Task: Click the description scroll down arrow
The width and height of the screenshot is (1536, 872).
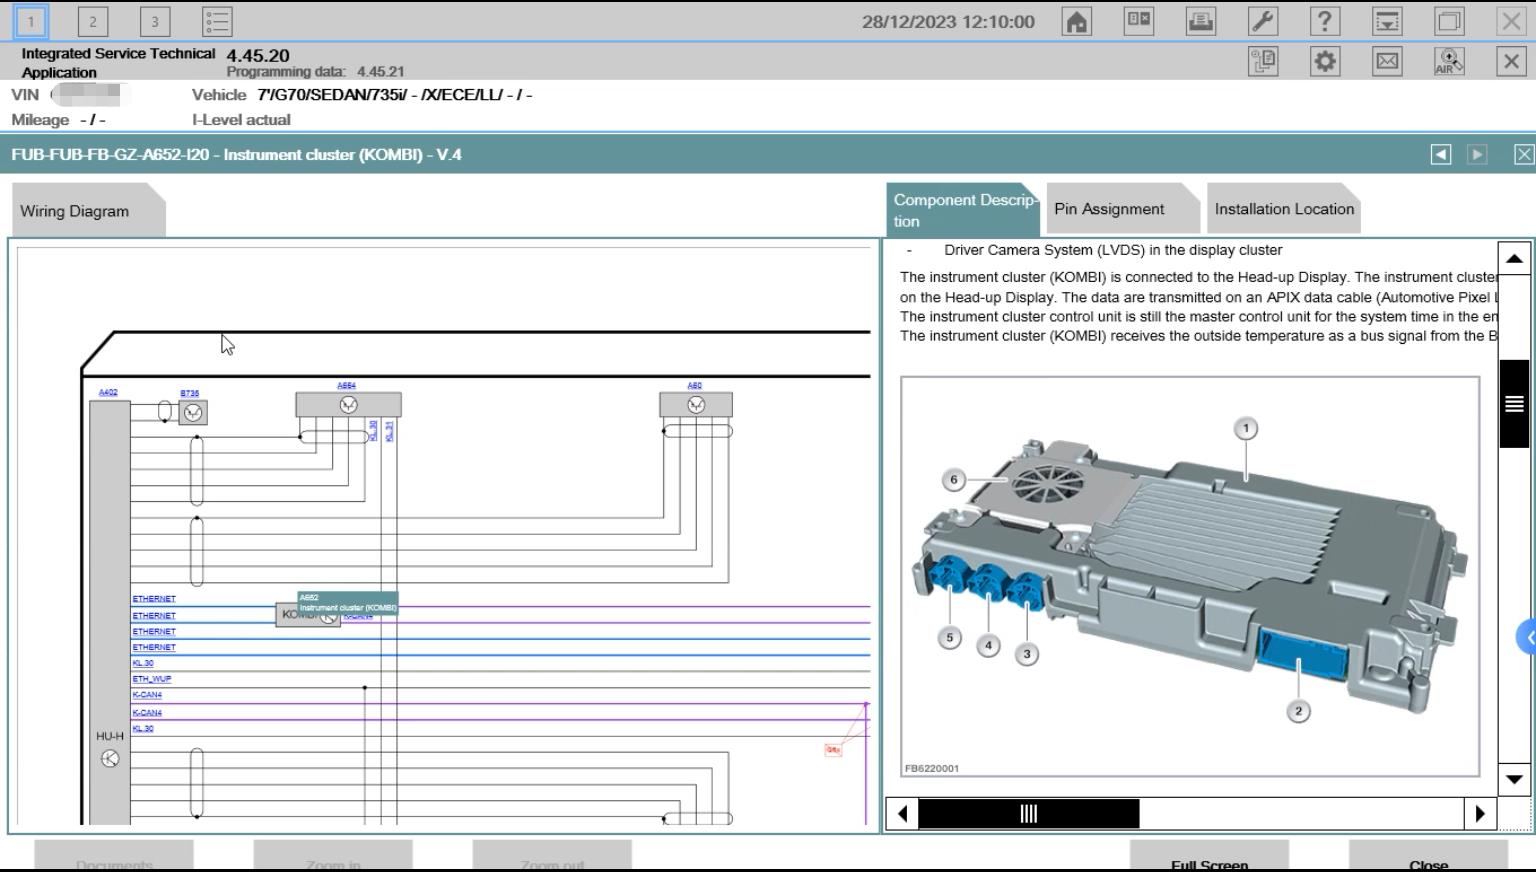Action: (1514, 779)
